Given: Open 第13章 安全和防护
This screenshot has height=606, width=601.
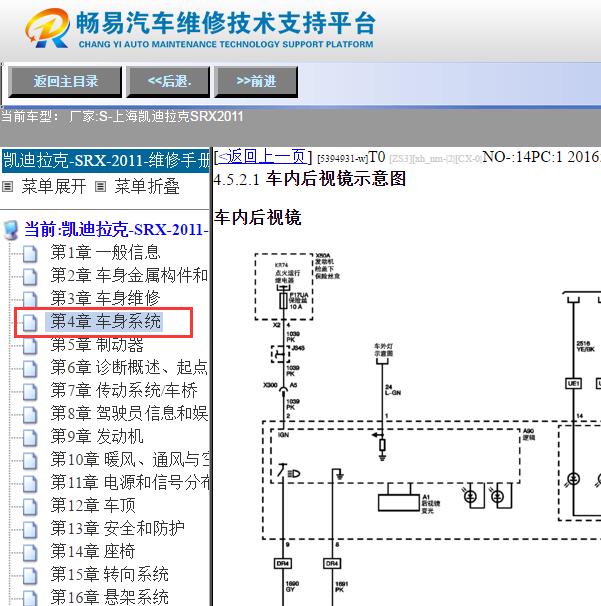Looking at the screenshot, I should [x=117, y=528].
